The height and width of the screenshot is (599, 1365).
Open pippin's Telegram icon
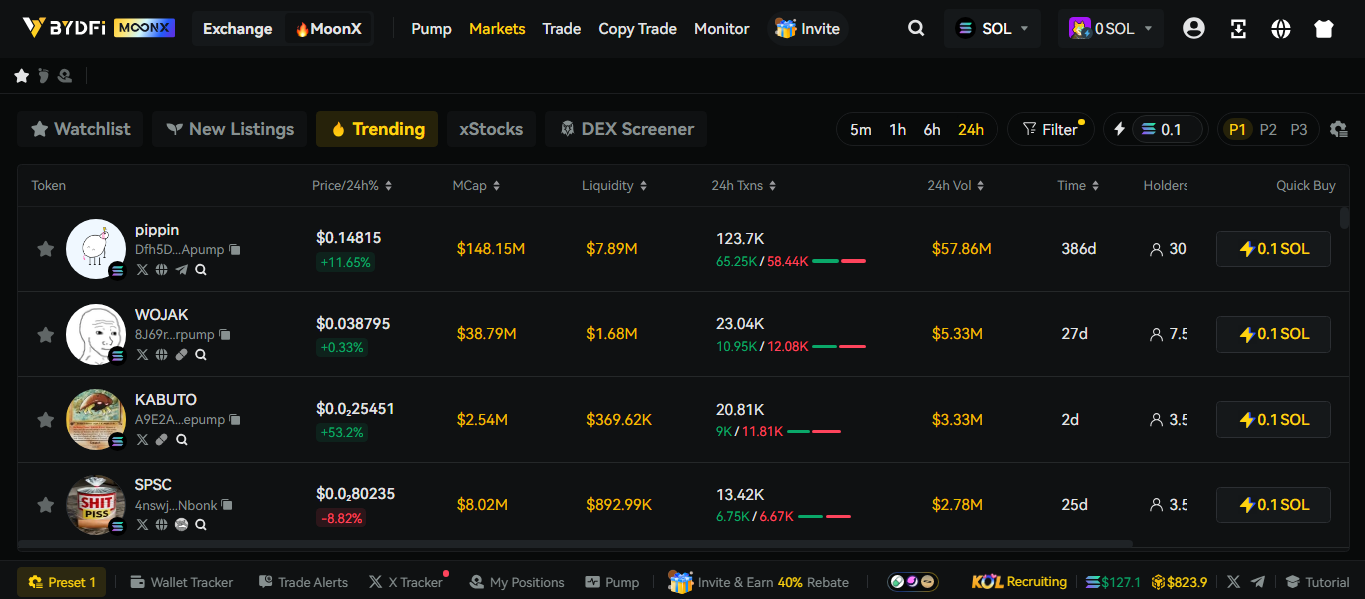[x=181, y=269]
